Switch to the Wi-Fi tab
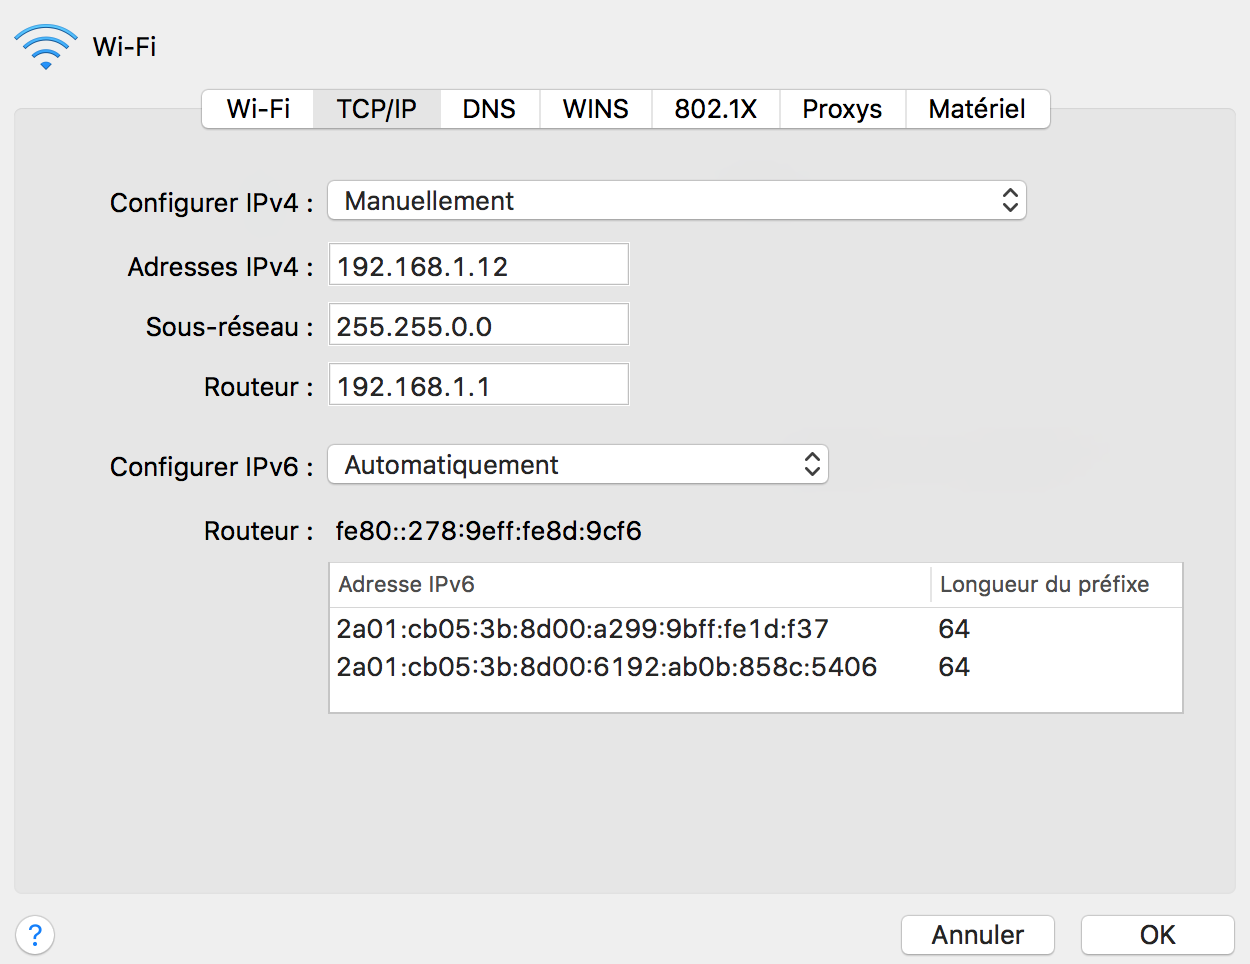Image resolution: width=1250 pixels, height=964 pixels. click(258, 109)
